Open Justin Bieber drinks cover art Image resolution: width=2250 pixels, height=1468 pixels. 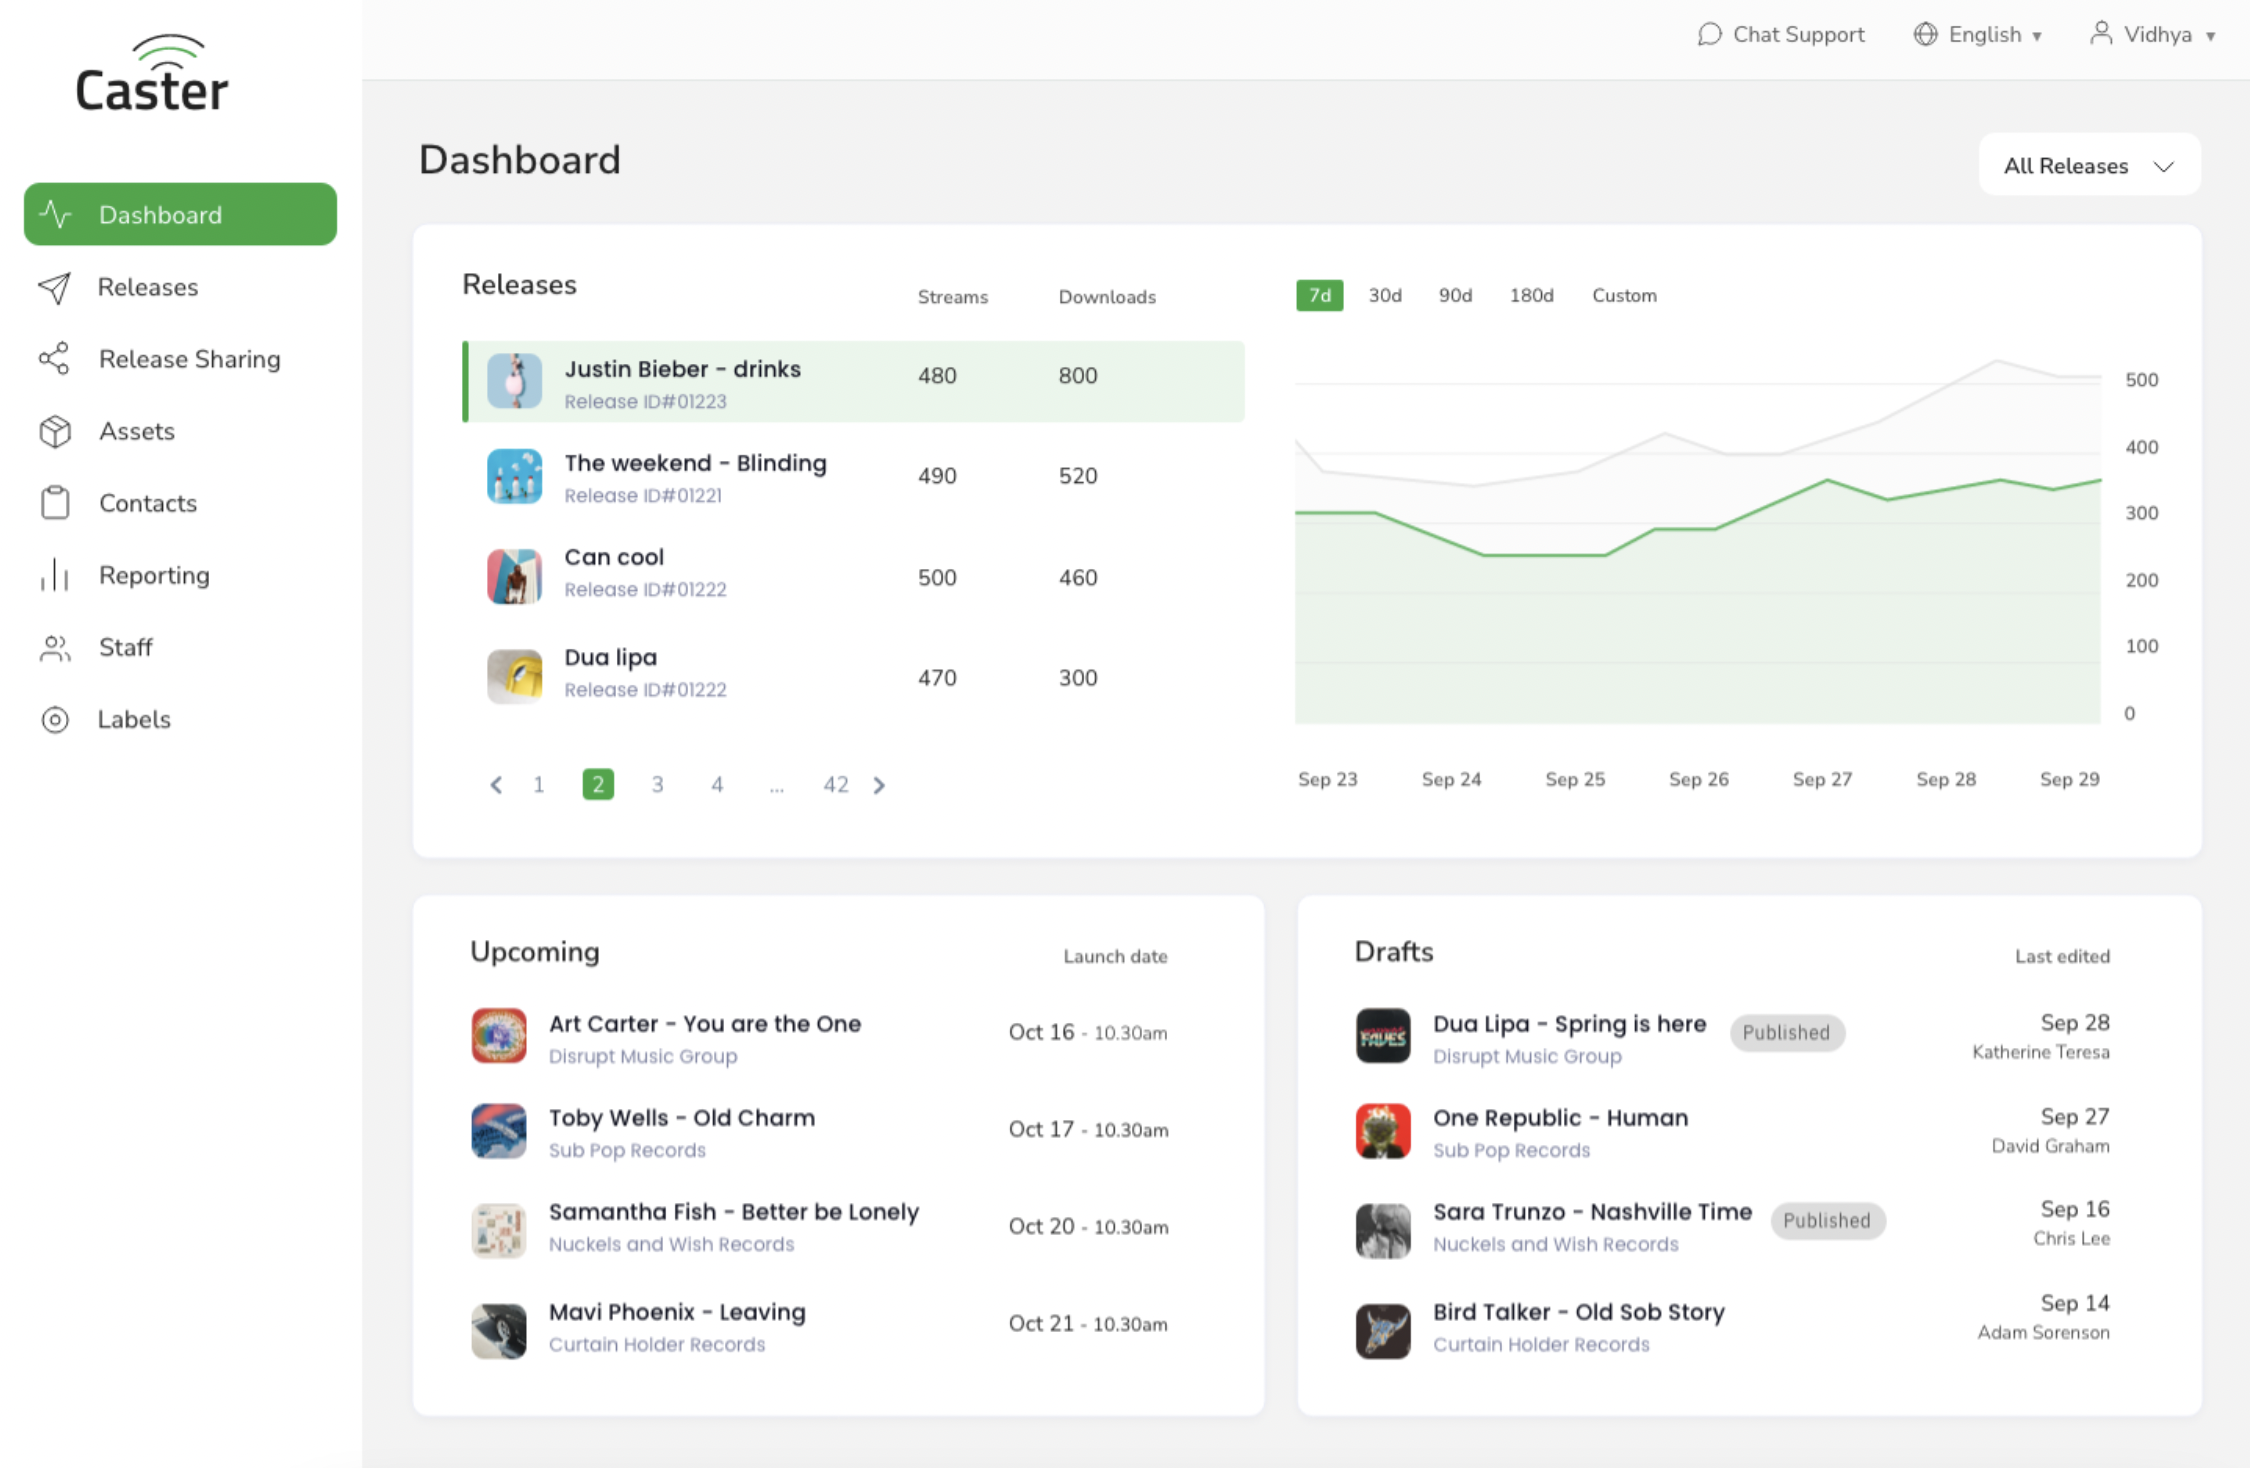click(x=514, y=381)
